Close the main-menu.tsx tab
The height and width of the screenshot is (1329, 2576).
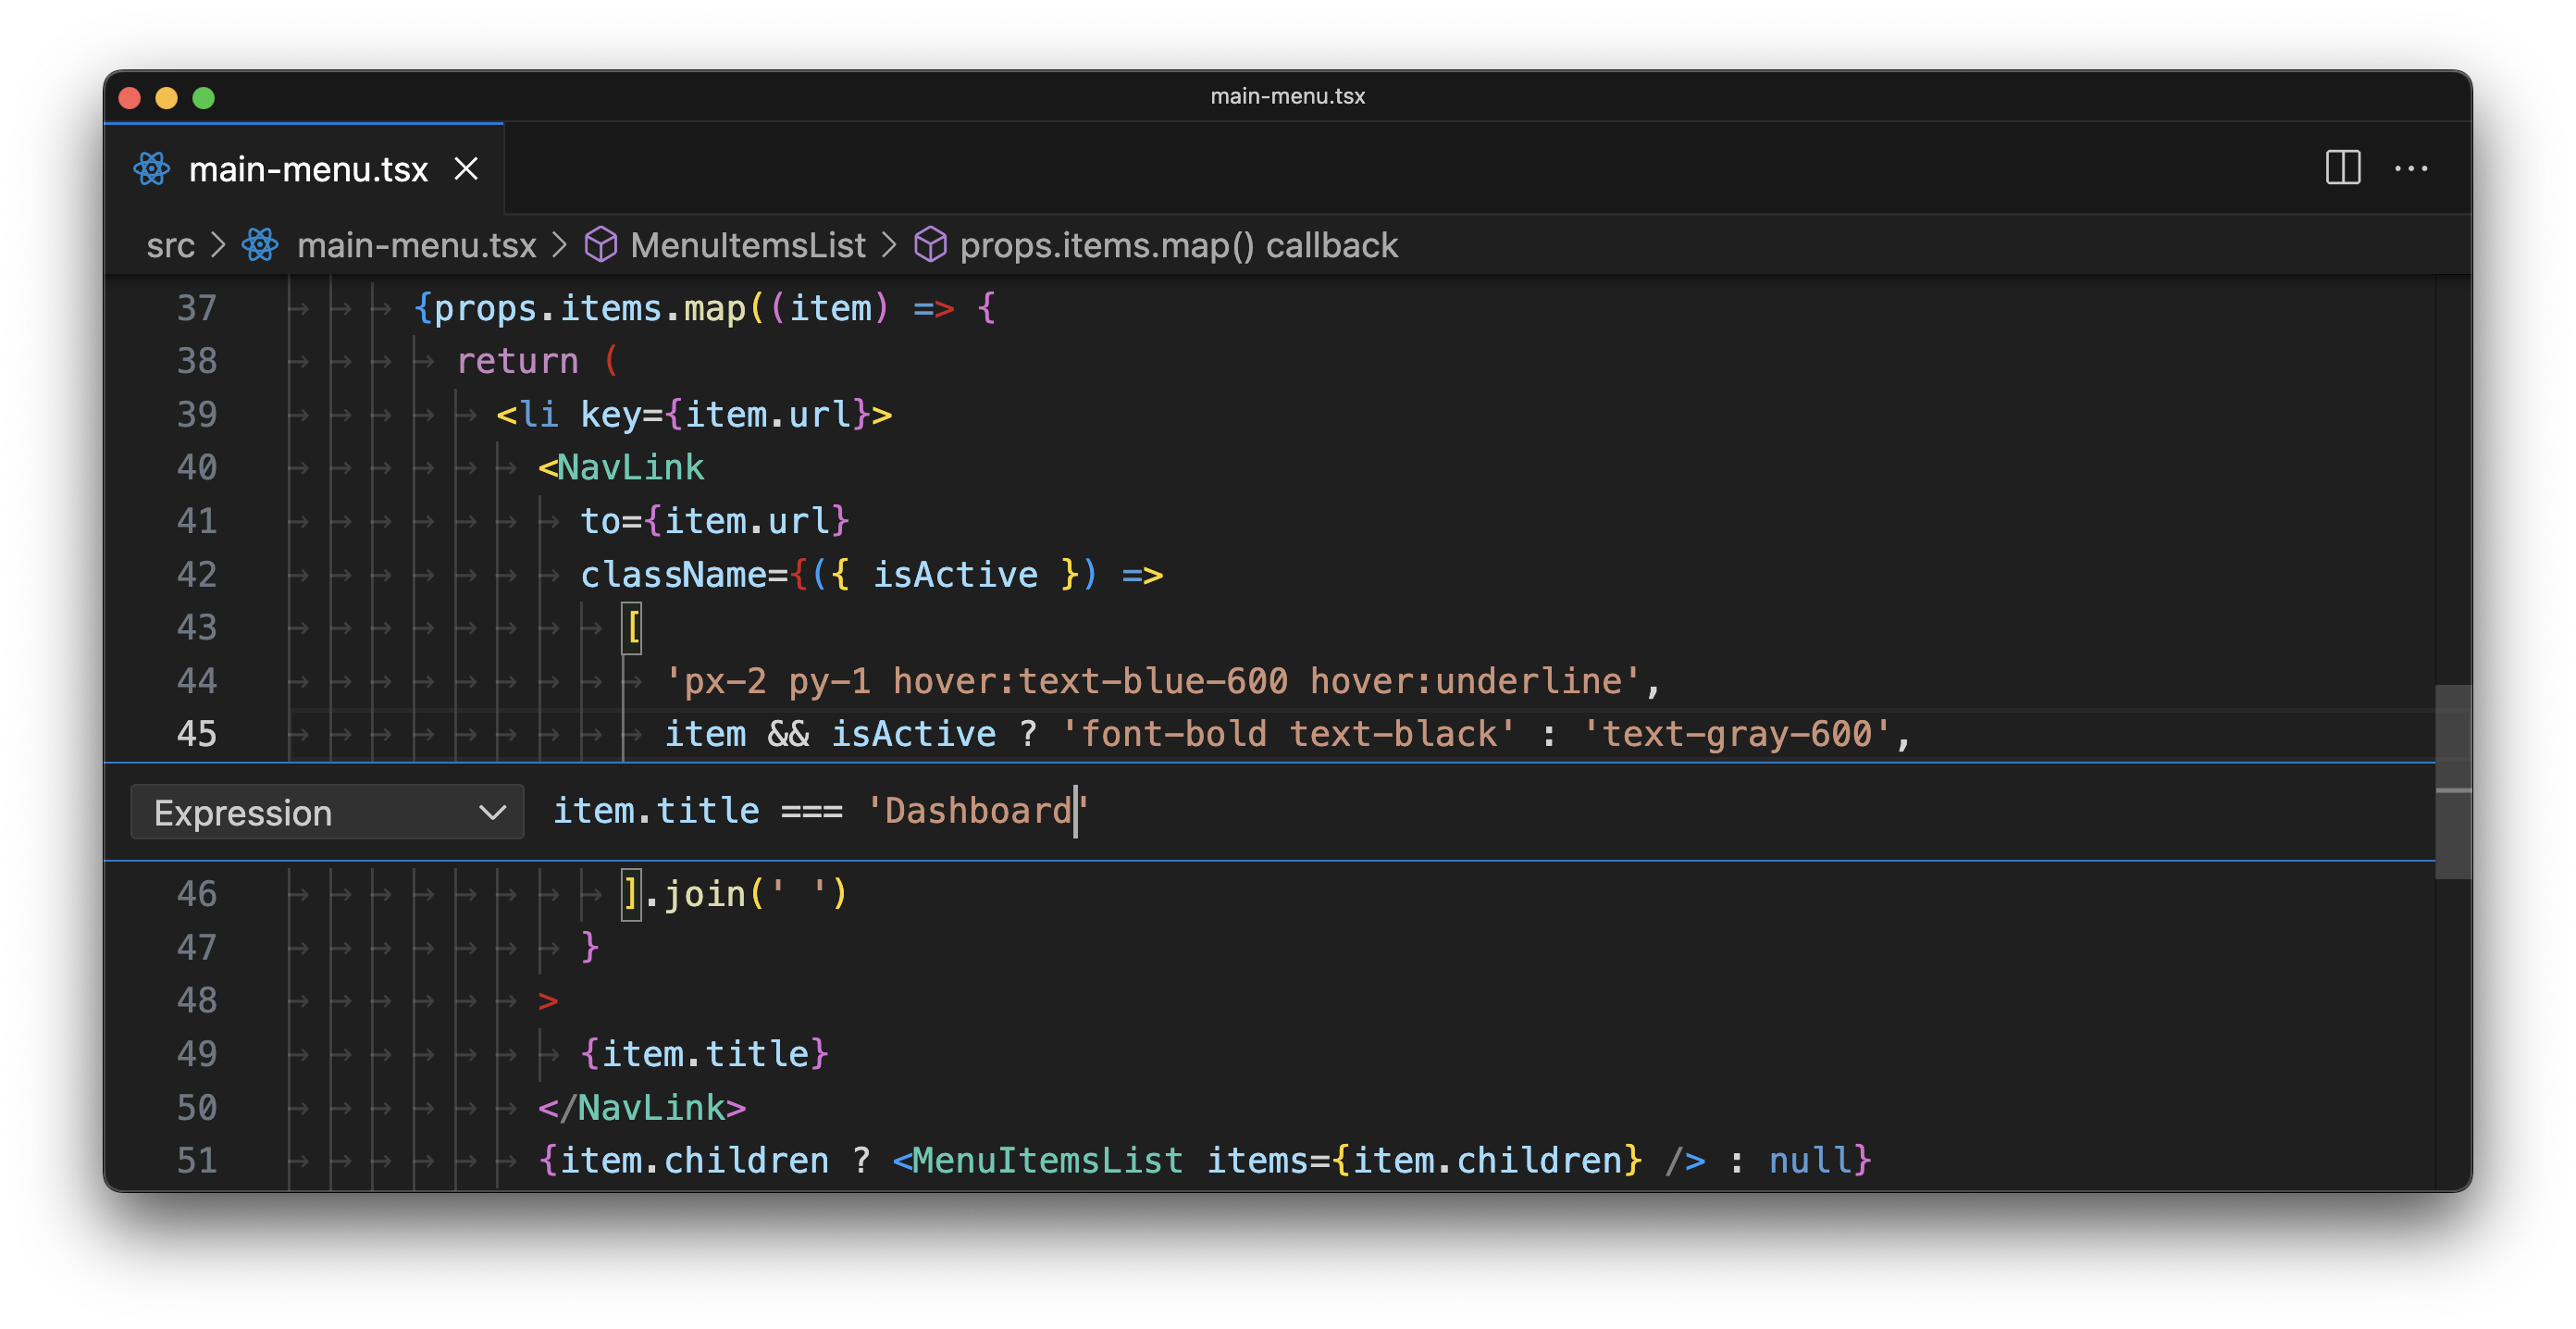point(466,169)
